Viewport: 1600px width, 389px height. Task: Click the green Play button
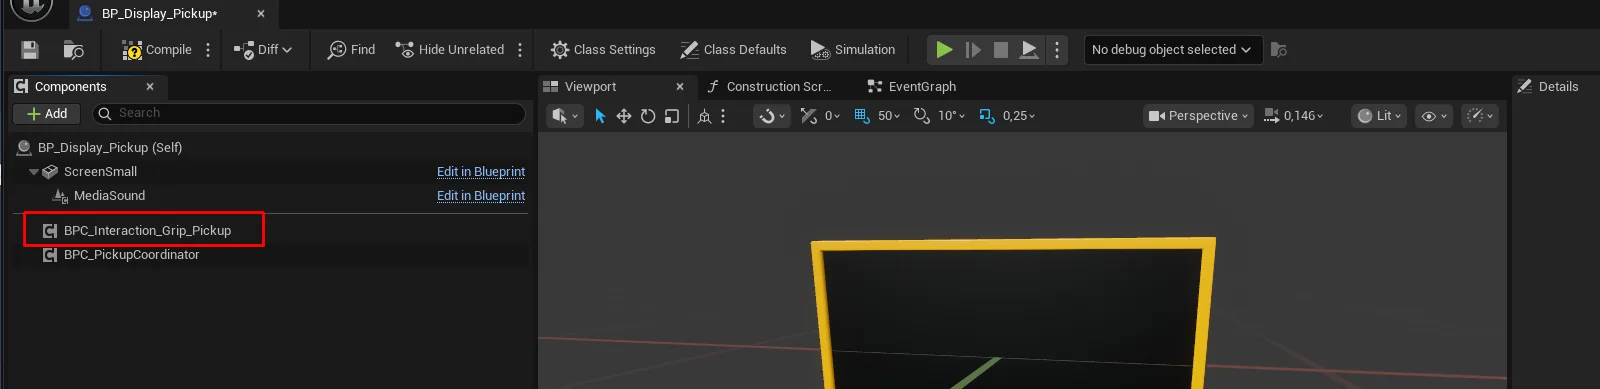(x=944, y=50)
